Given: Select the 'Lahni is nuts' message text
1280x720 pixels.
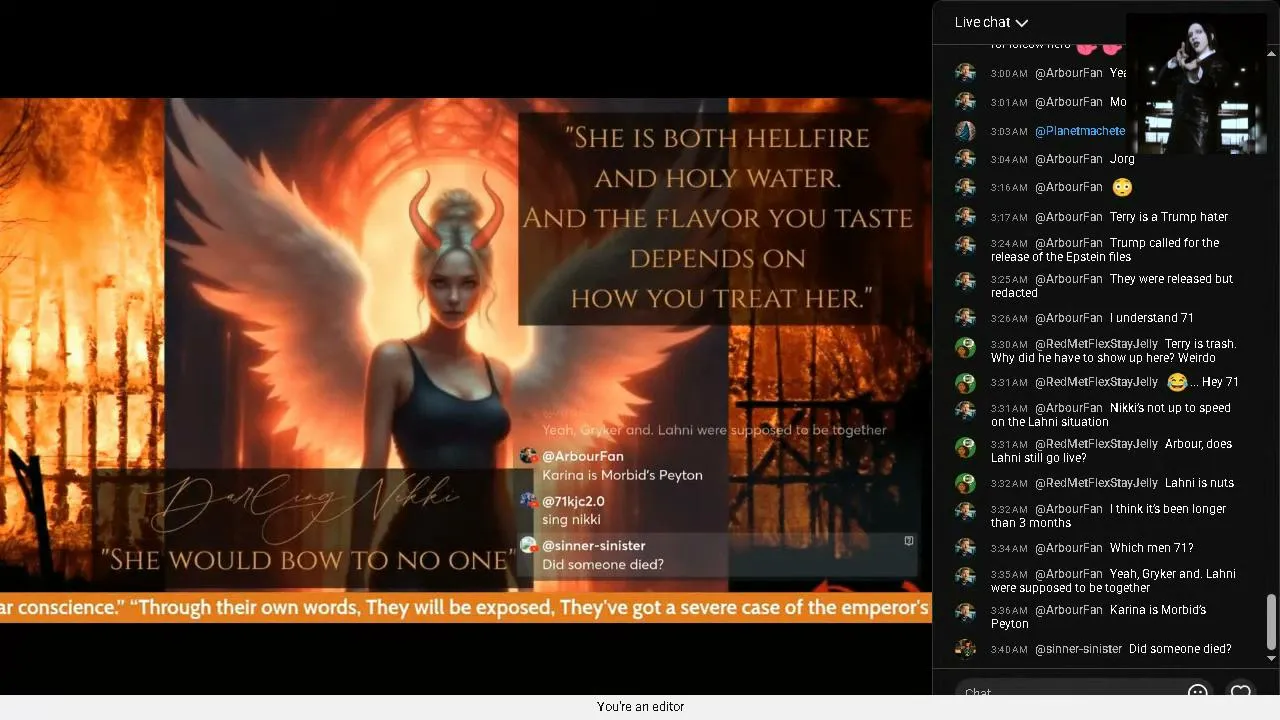Looking at the screenshot, I should (x=1200, y=483).
